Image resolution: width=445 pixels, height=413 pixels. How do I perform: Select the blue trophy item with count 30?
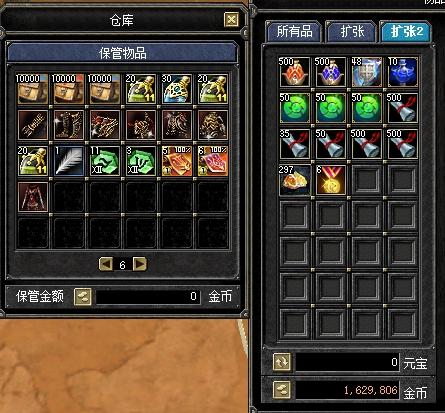pos(177,89)
